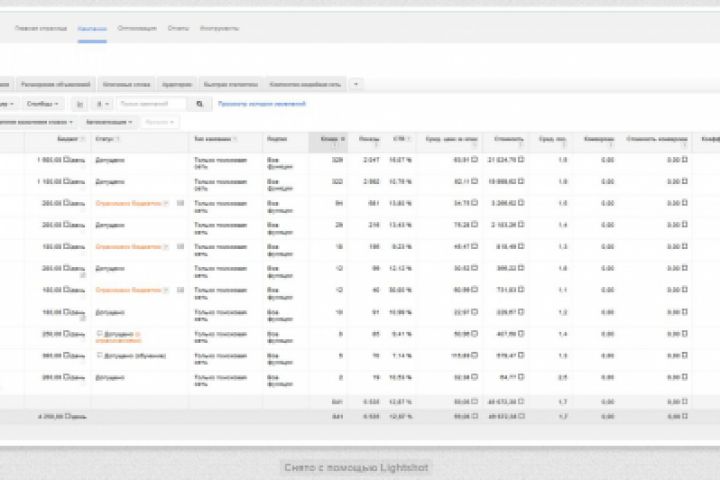Select the Аудитории sub-tab
Viewport: 720px width, 480px height.
(x=177, y=85)
